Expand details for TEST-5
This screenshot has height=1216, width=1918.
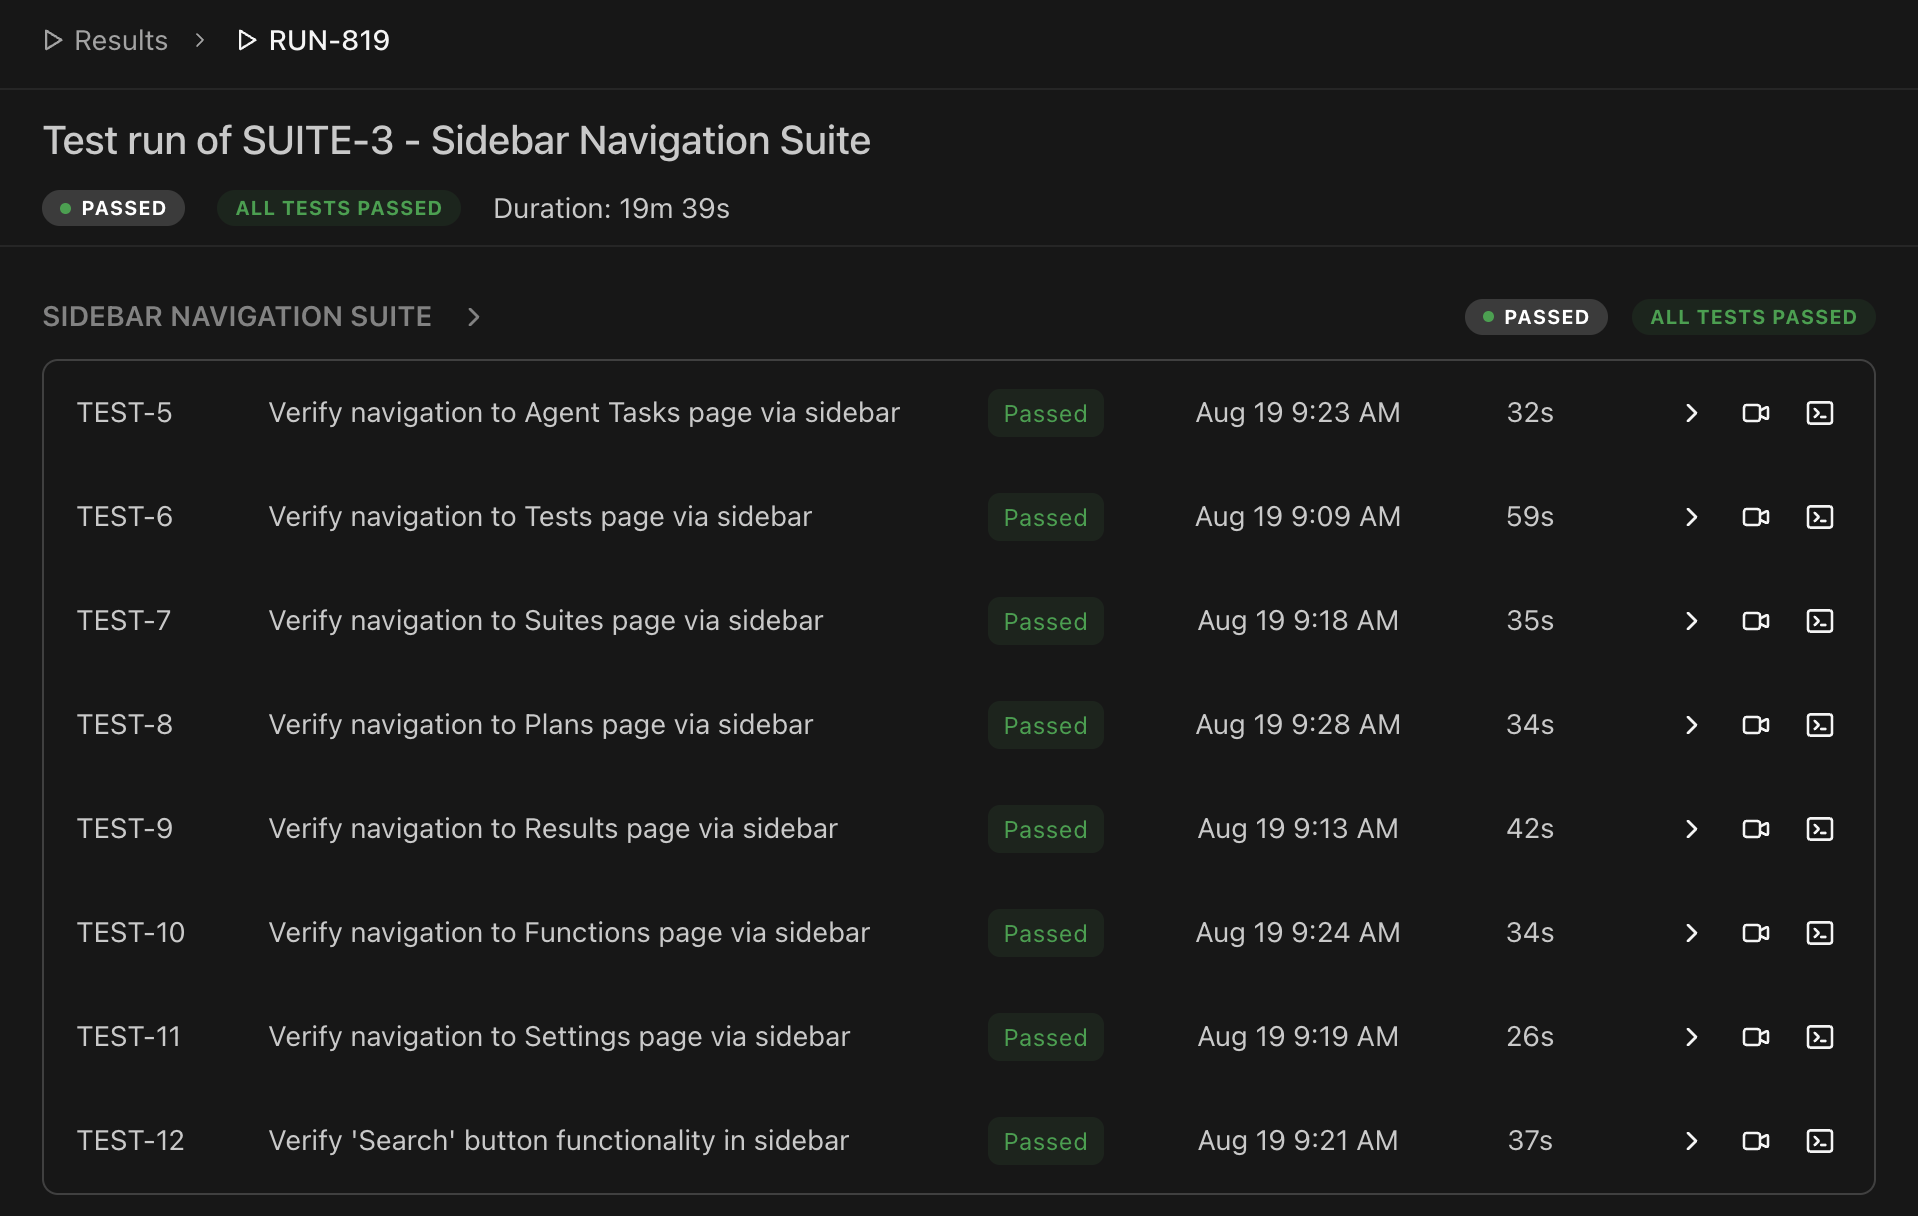(1691, 412)
